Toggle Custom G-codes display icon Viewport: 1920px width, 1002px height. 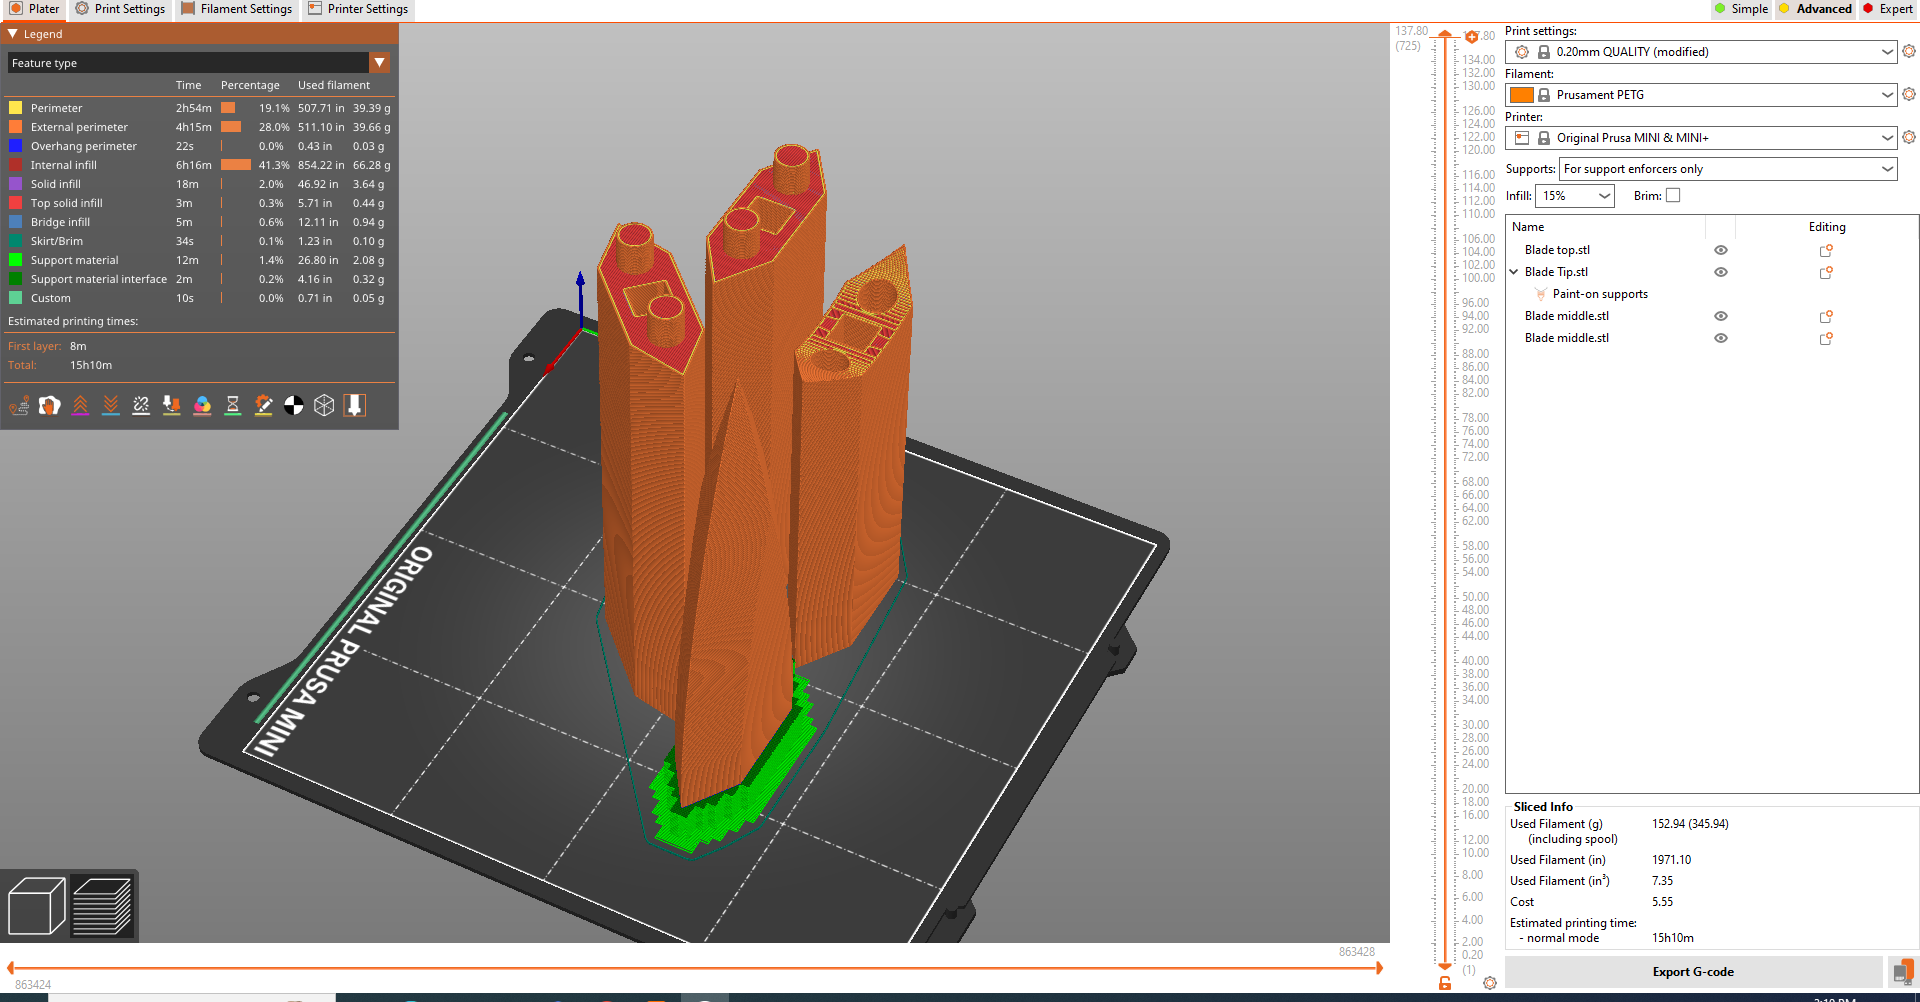pyautogui.click(x=263, y=405)
